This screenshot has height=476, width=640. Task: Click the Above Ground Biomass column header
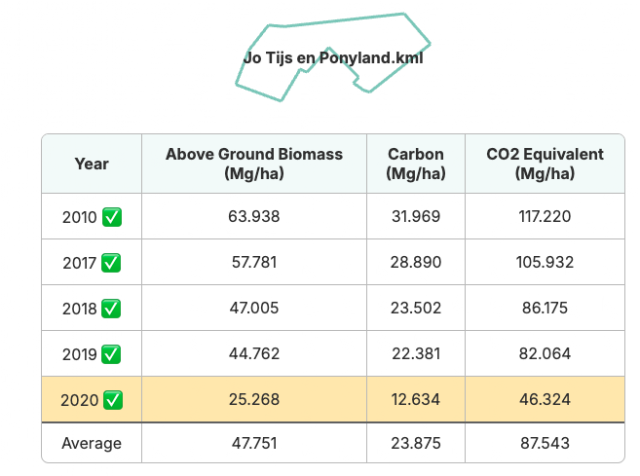[254, 164]
